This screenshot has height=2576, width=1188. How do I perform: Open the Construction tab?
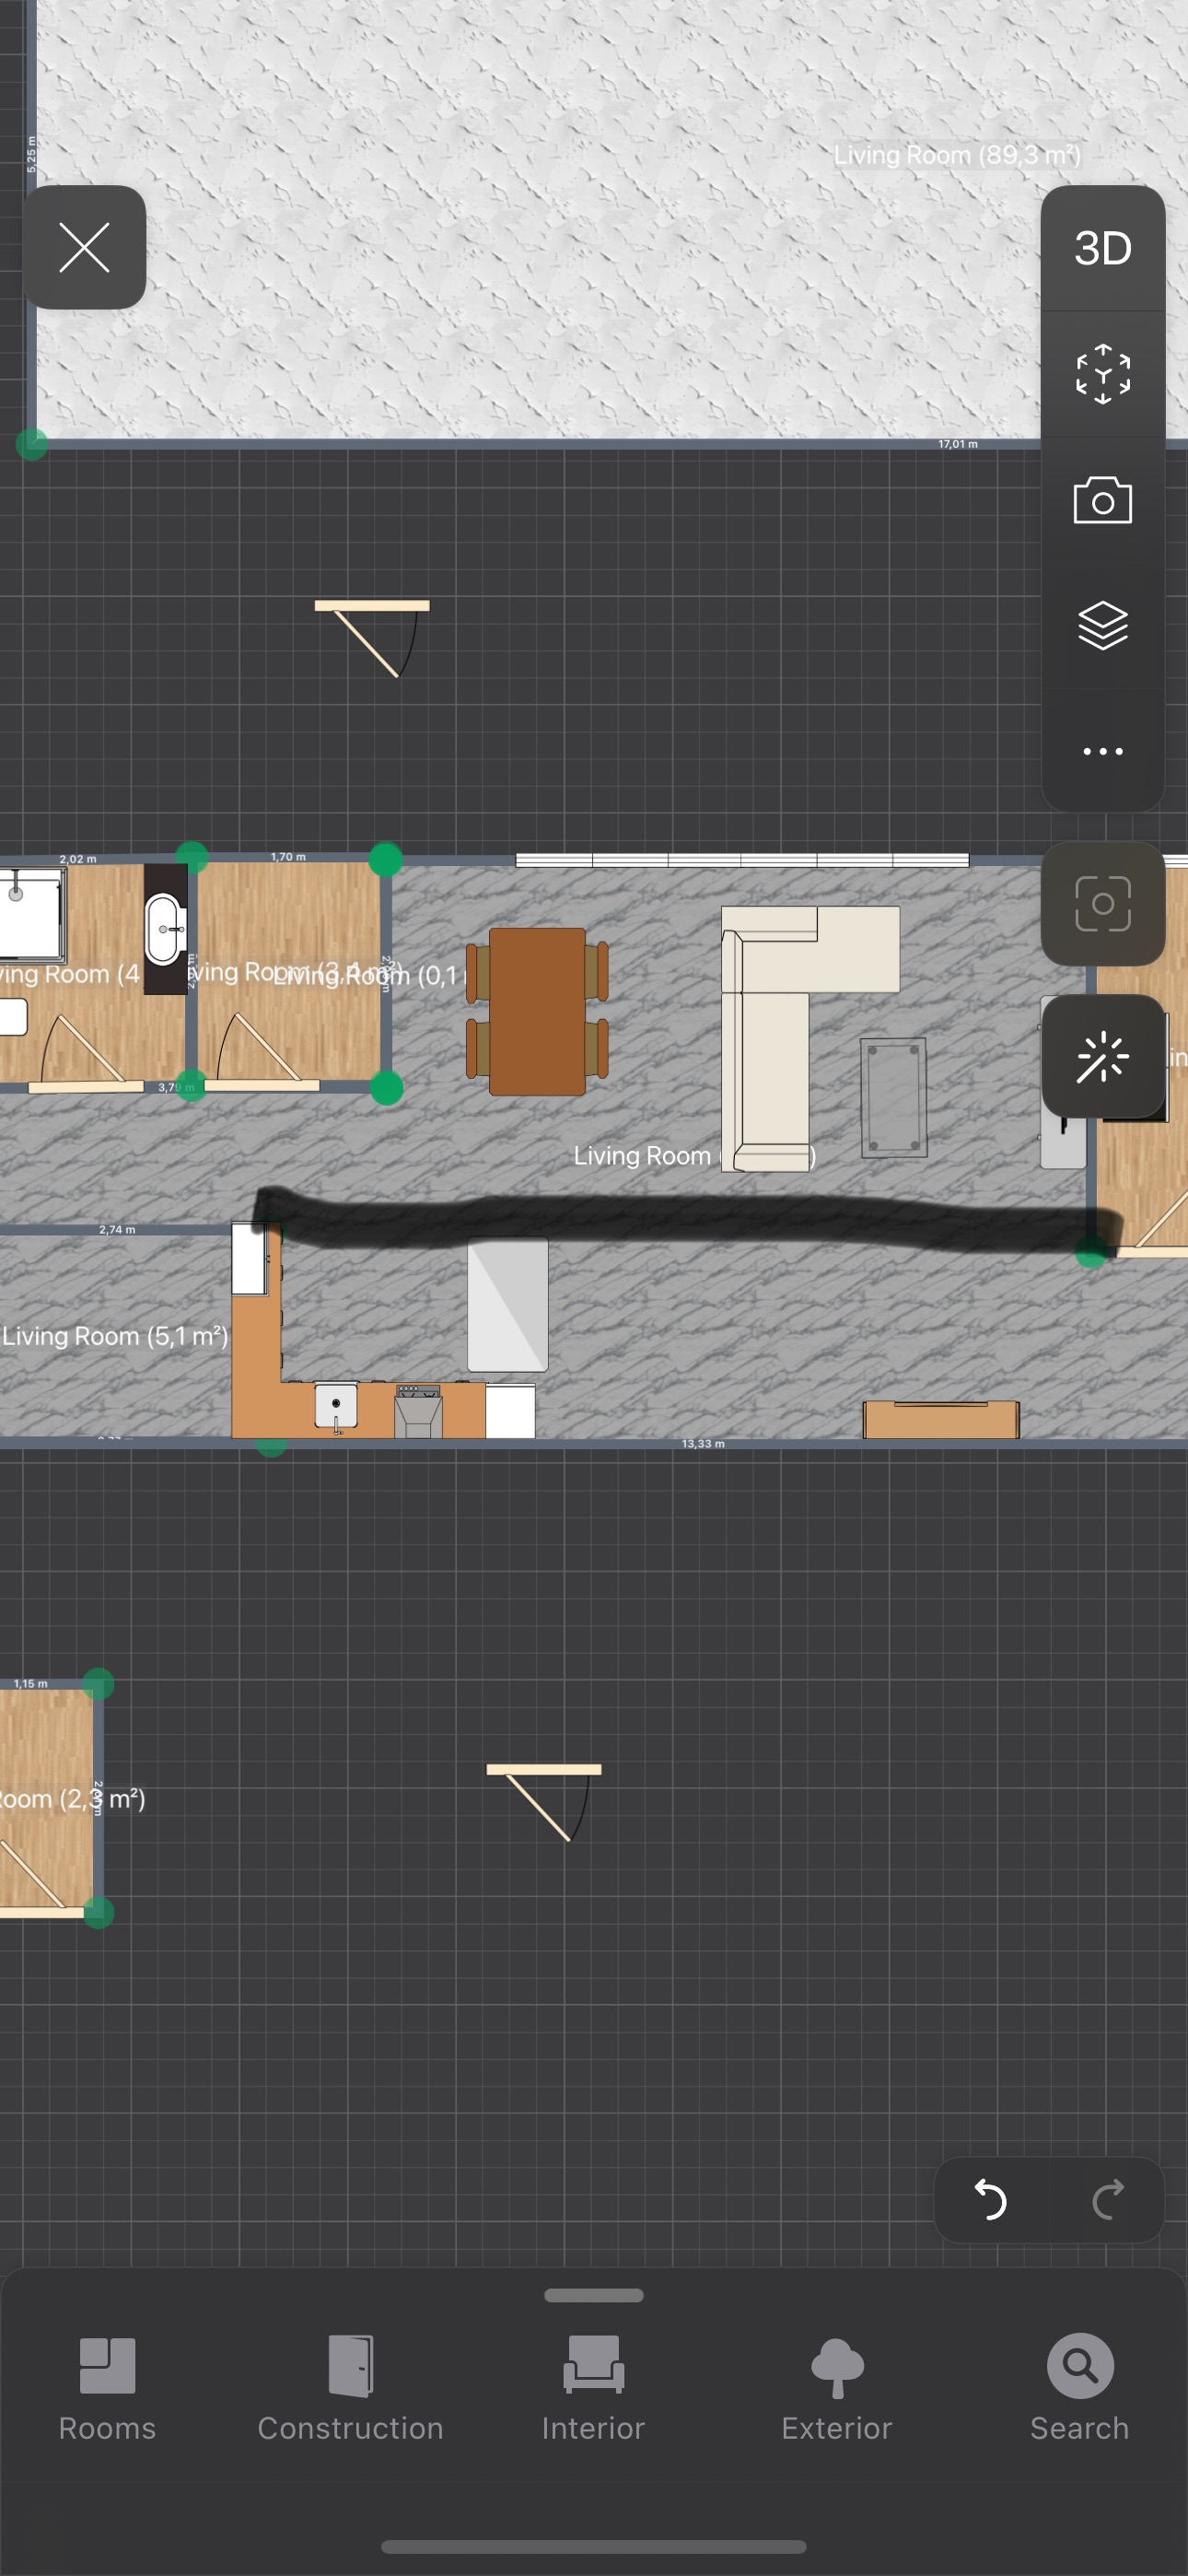pos(350,2388)
